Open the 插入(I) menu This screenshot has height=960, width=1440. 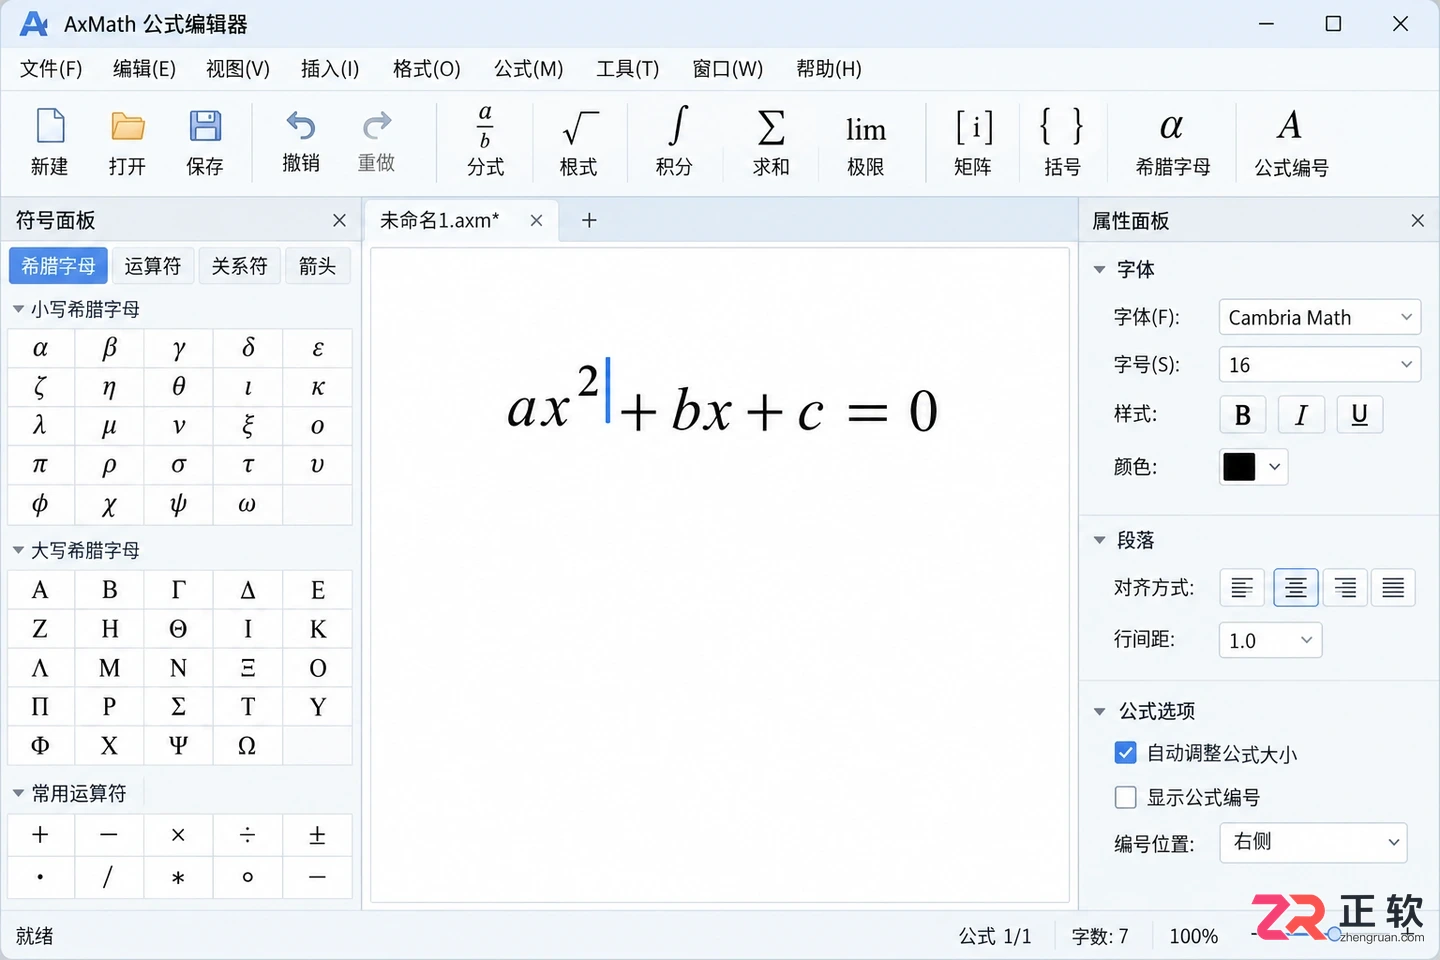(330, 69)
